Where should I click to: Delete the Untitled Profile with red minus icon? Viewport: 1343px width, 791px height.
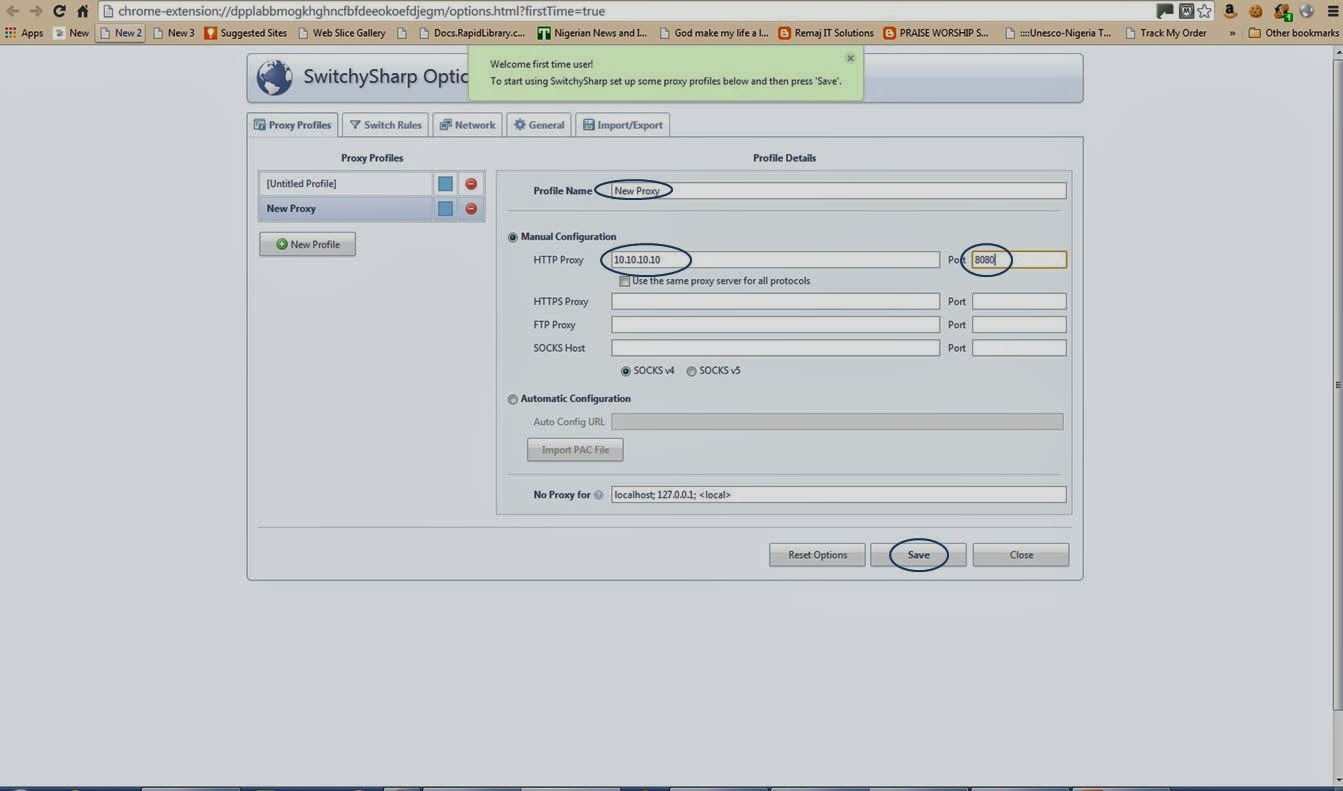(471, 184)
